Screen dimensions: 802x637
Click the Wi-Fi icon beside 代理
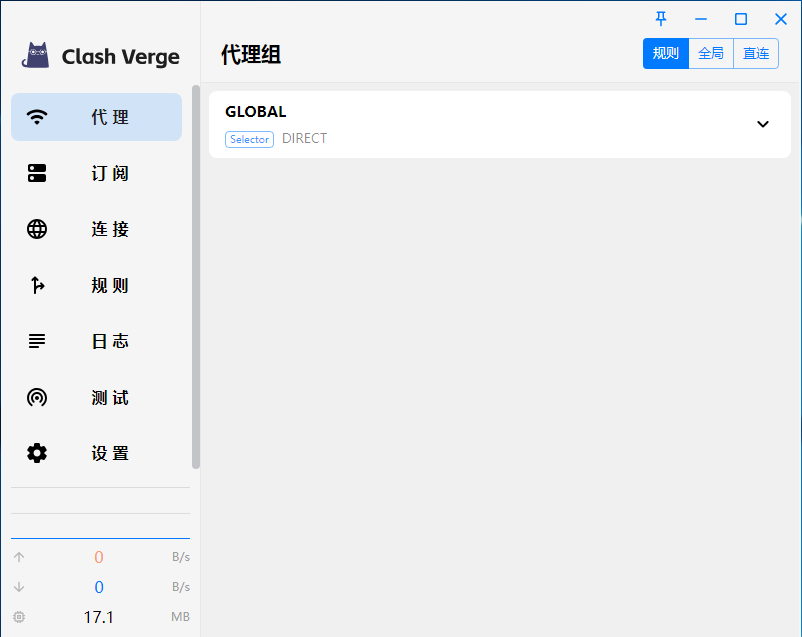37,117
